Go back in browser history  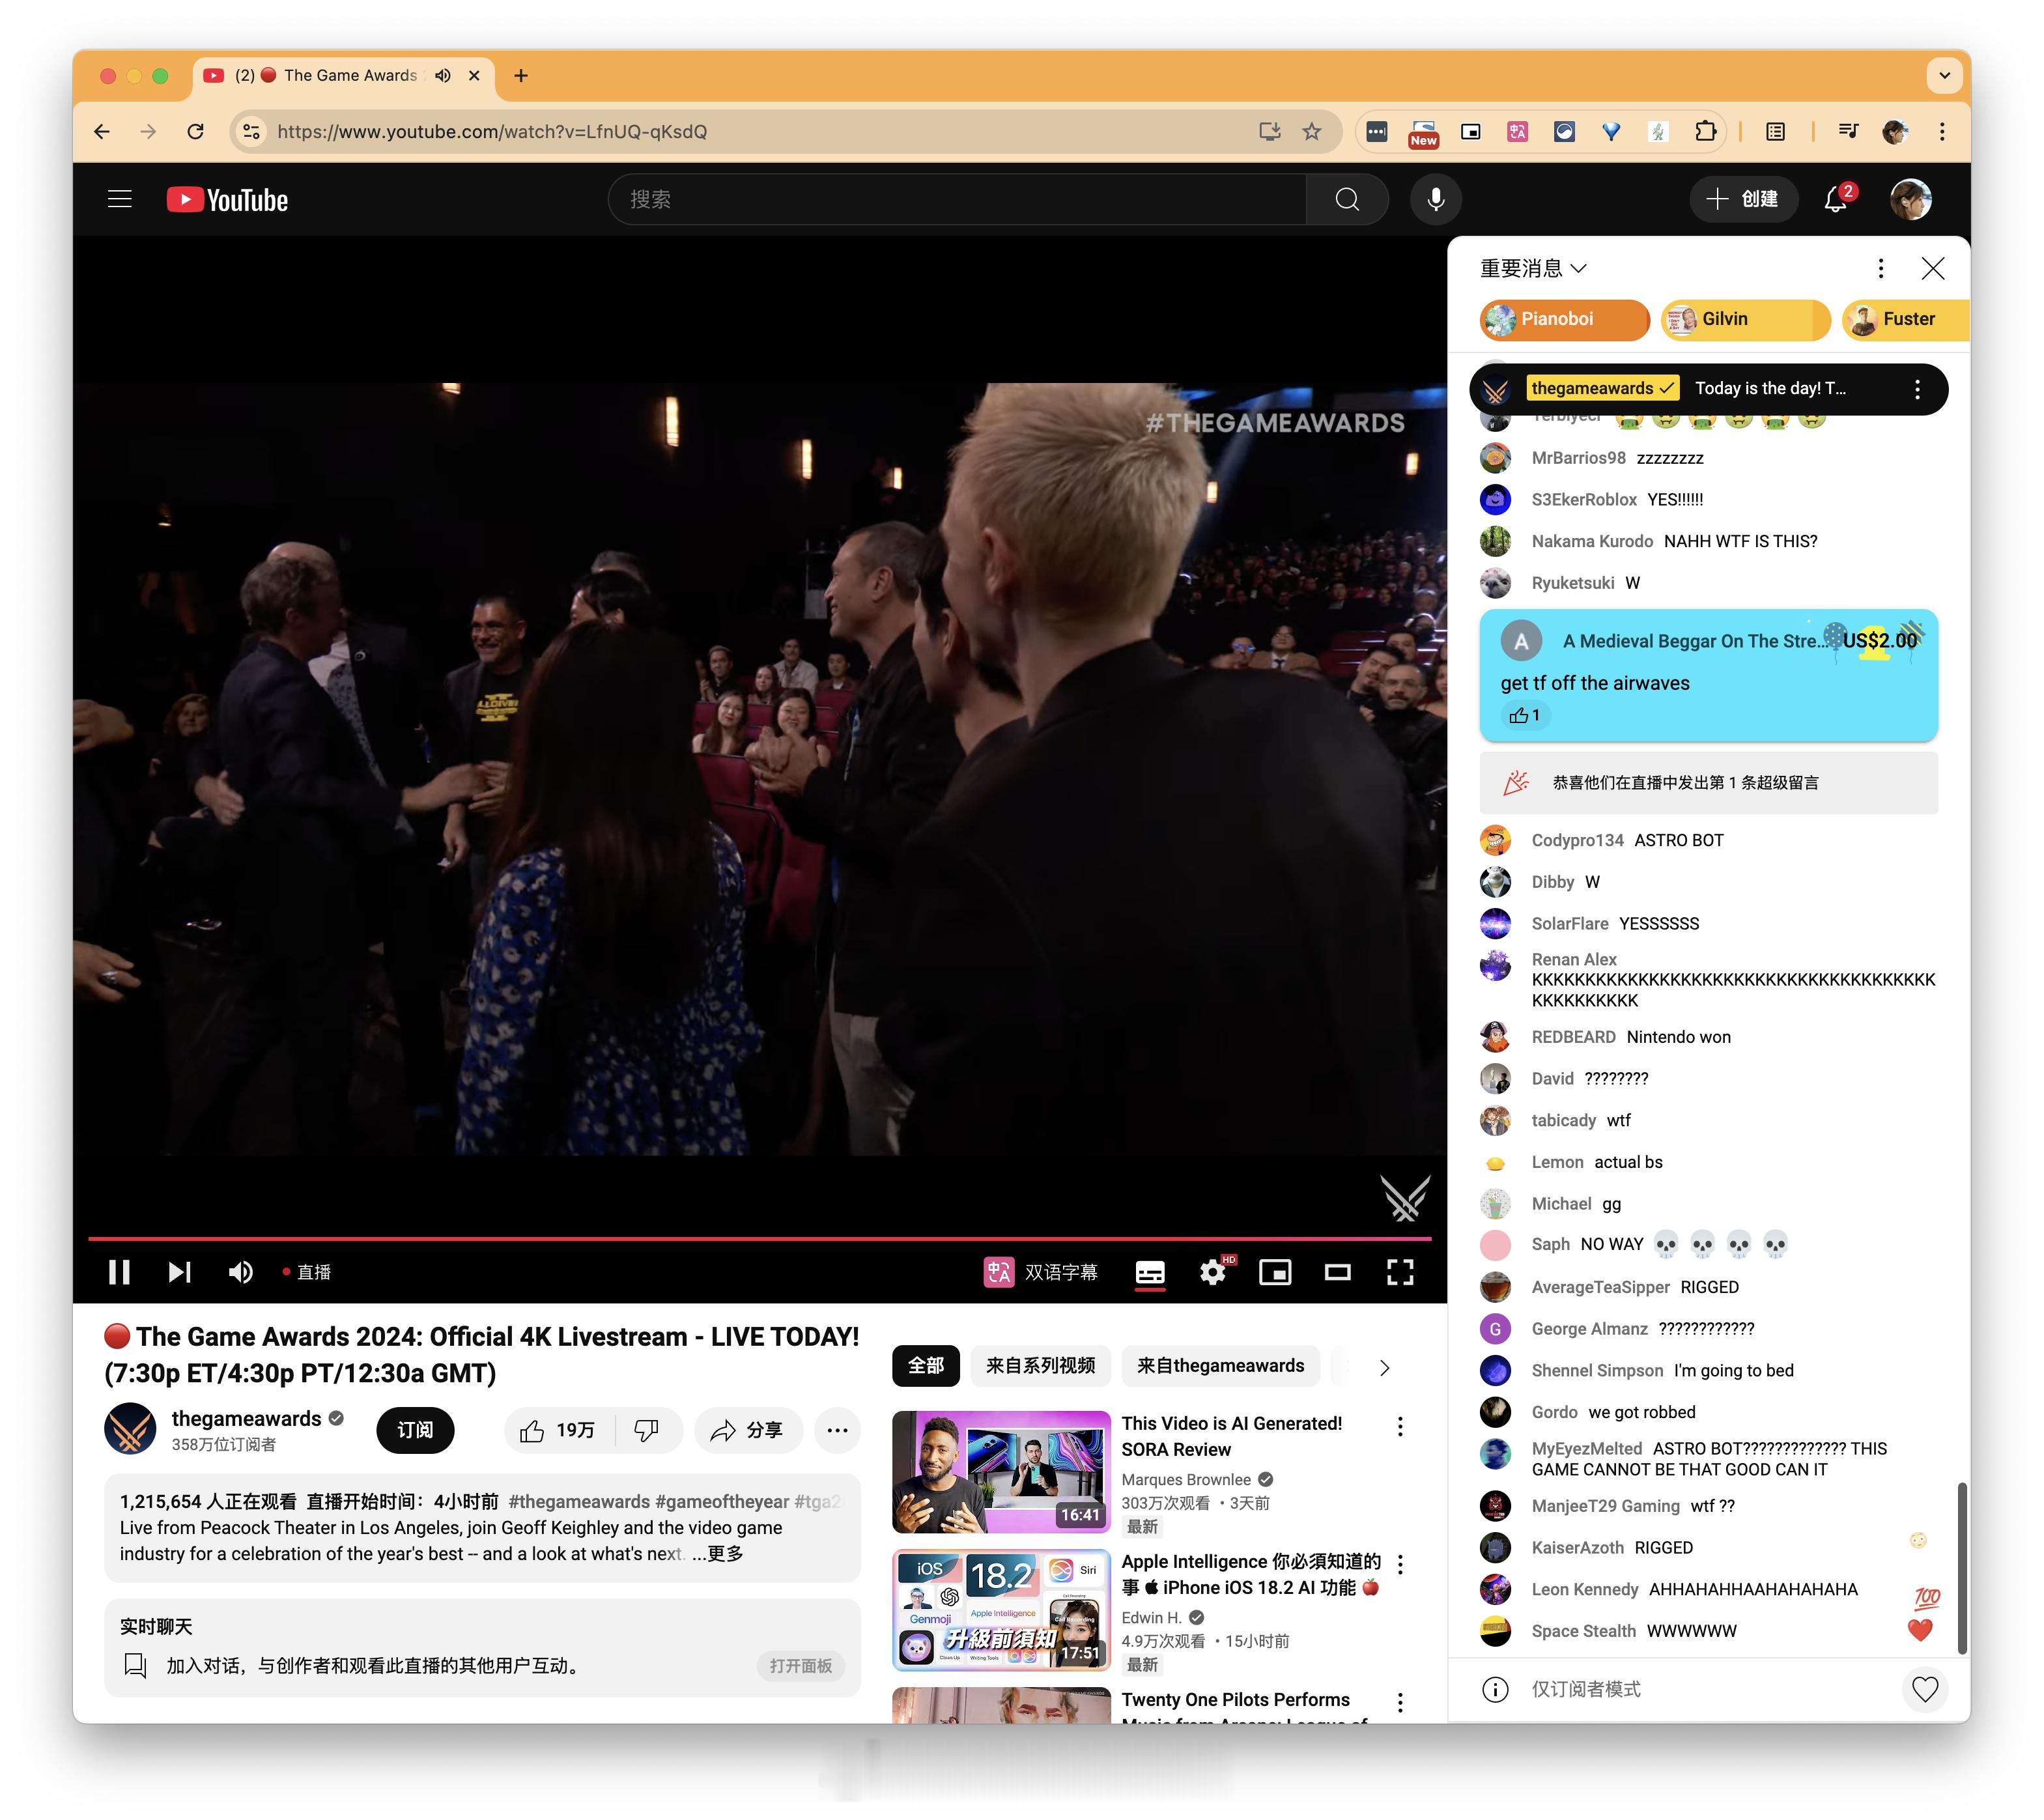[x=102, y=132]
